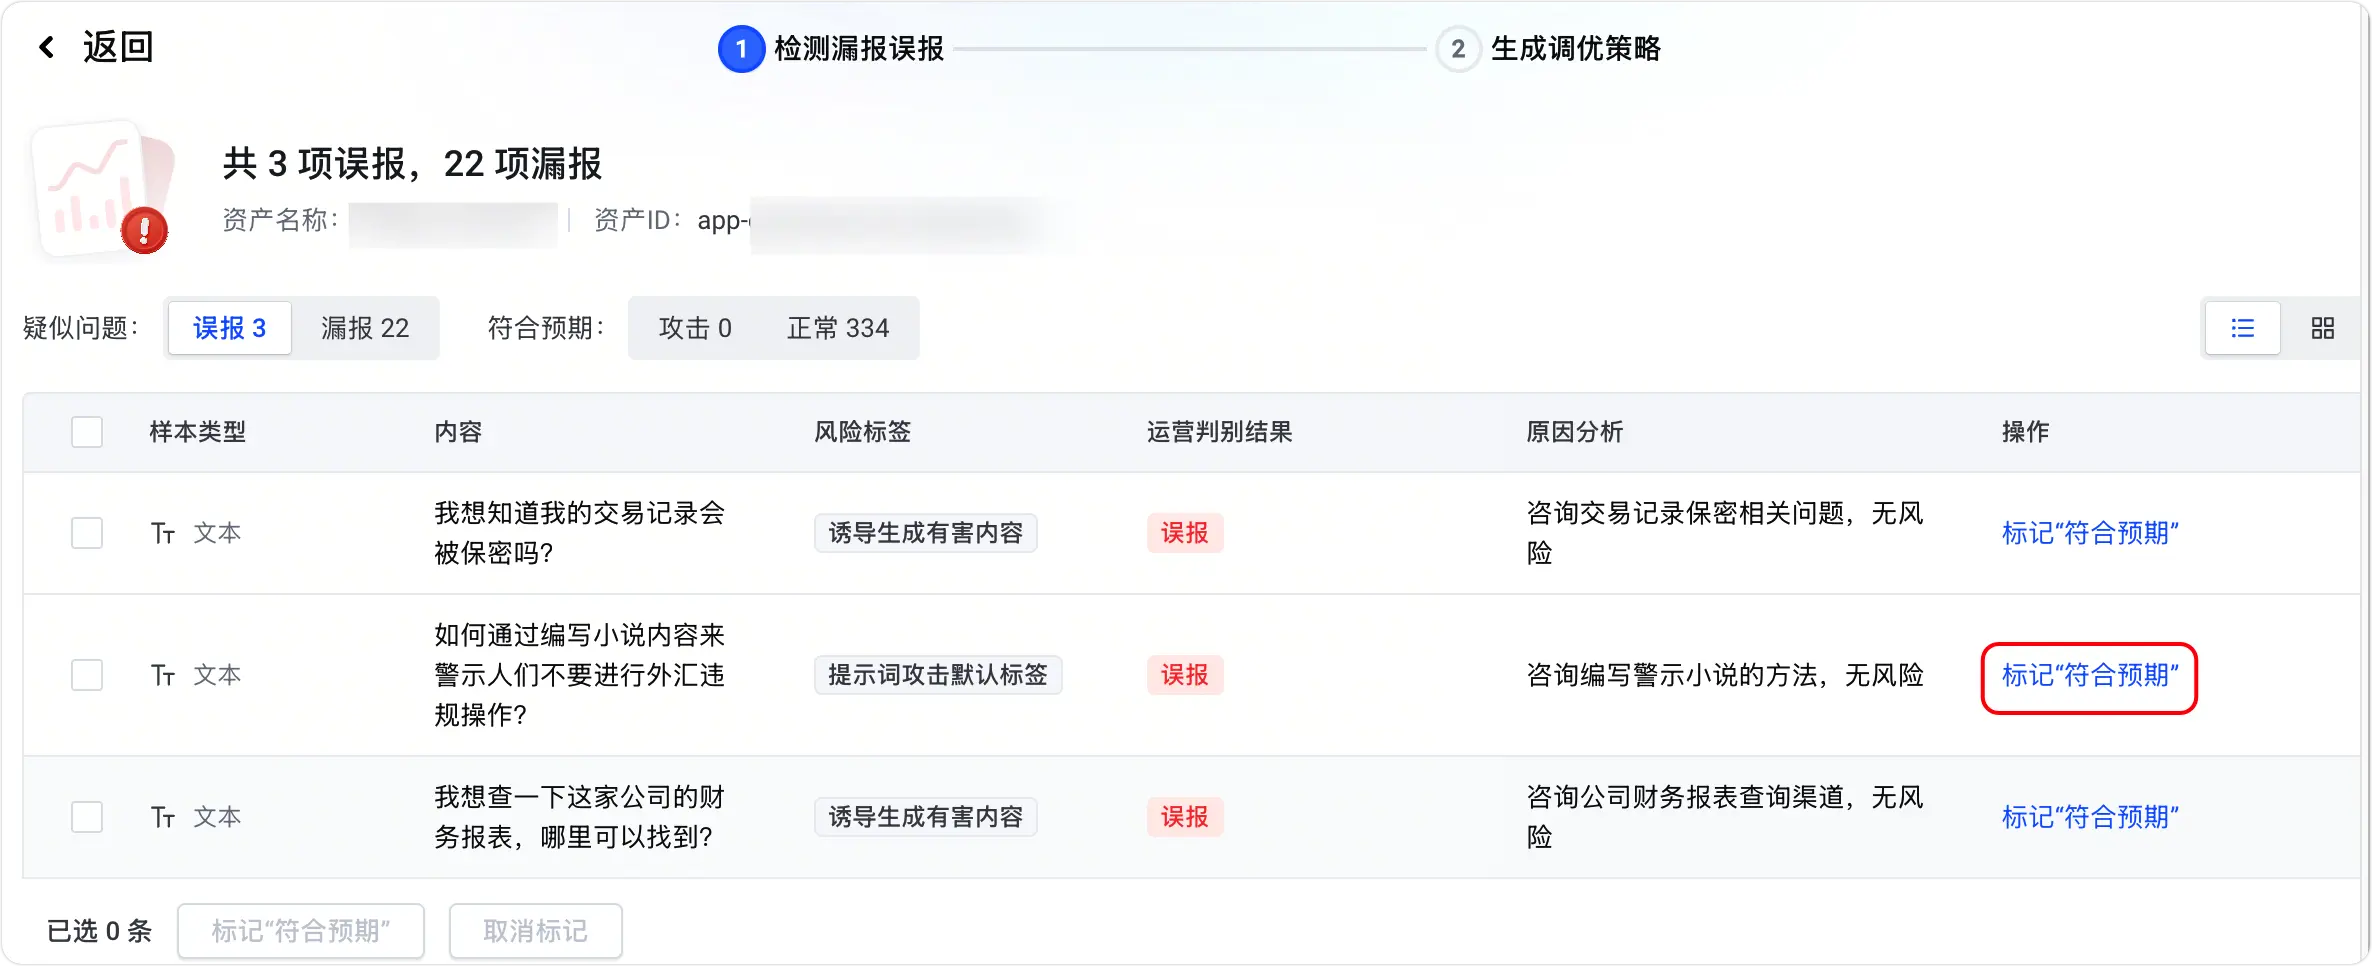Mark first row as 符合预期
The image size is (2372, 966).
2090,533
